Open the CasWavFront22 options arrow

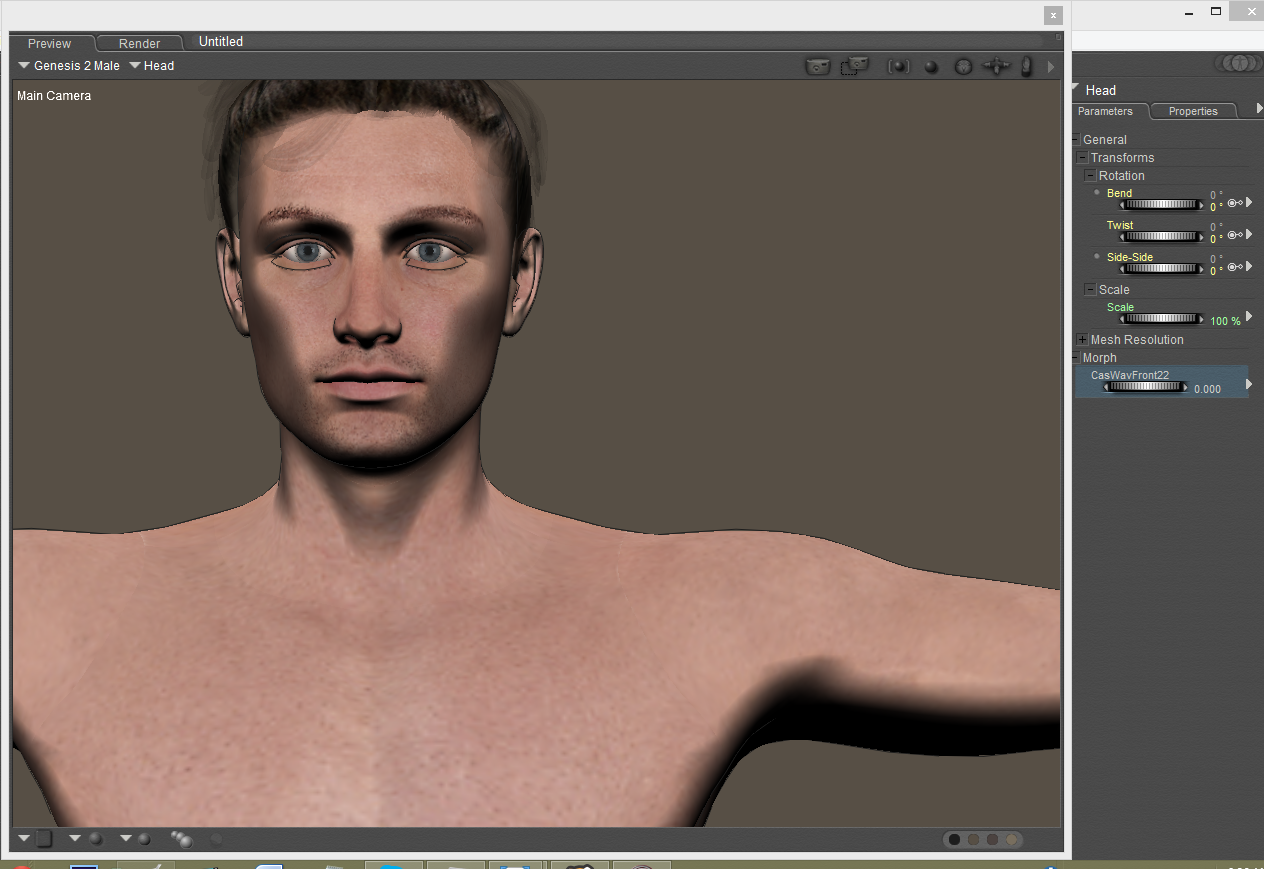[x=1249, y=384]
